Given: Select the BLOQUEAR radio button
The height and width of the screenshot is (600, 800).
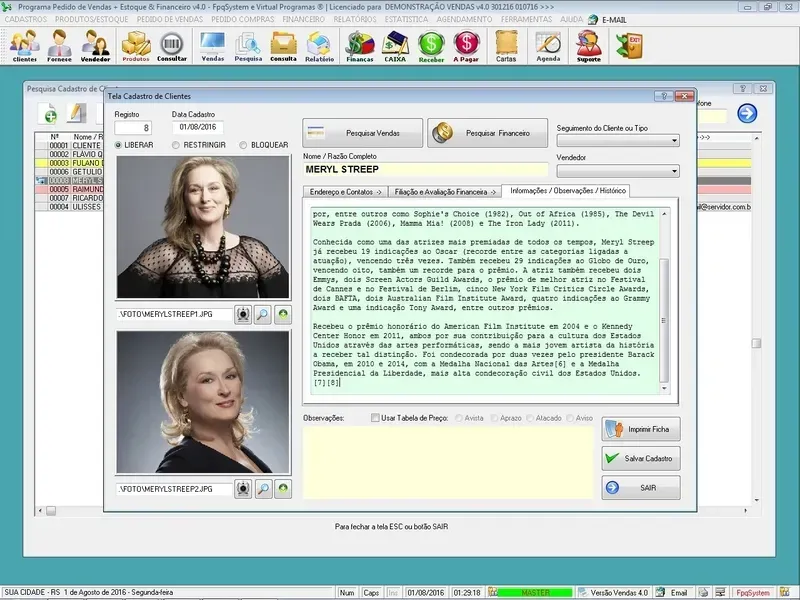Looking at the screenshot, I should [243, 145].
